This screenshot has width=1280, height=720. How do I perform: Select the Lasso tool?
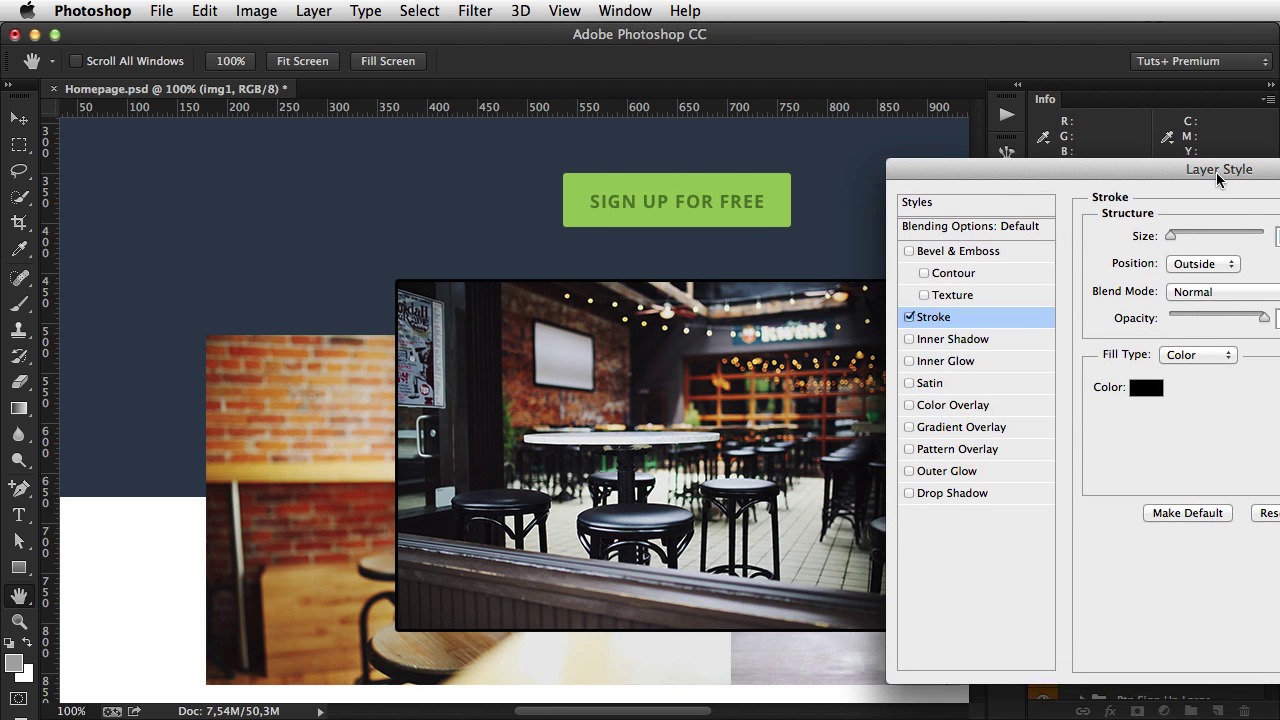click(x=19, y=171)
